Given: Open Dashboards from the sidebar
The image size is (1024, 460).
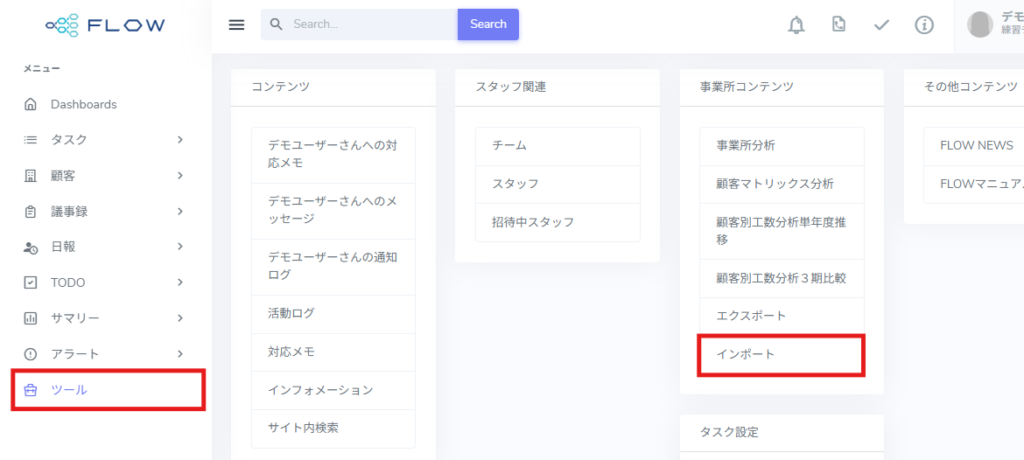Looking at the screenshot, I should [x=83, y=104].
